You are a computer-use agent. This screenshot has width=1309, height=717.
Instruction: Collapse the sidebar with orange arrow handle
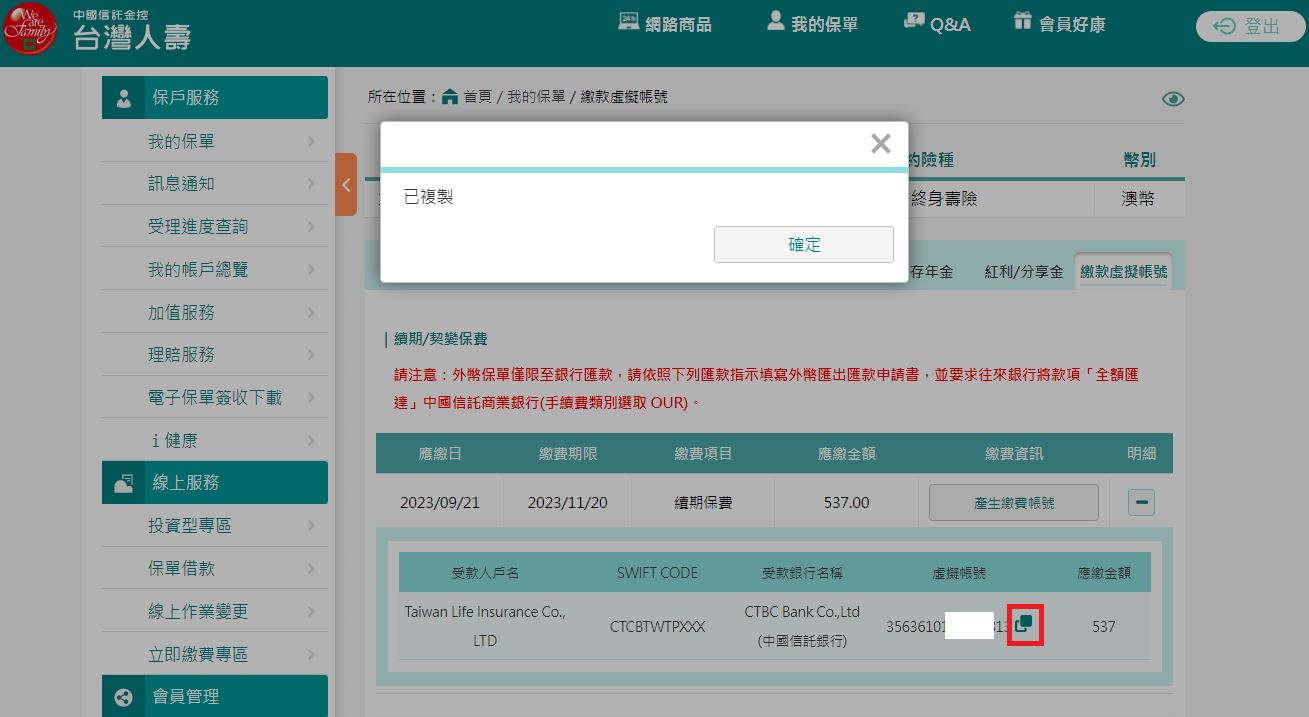(x=346, y=184)
